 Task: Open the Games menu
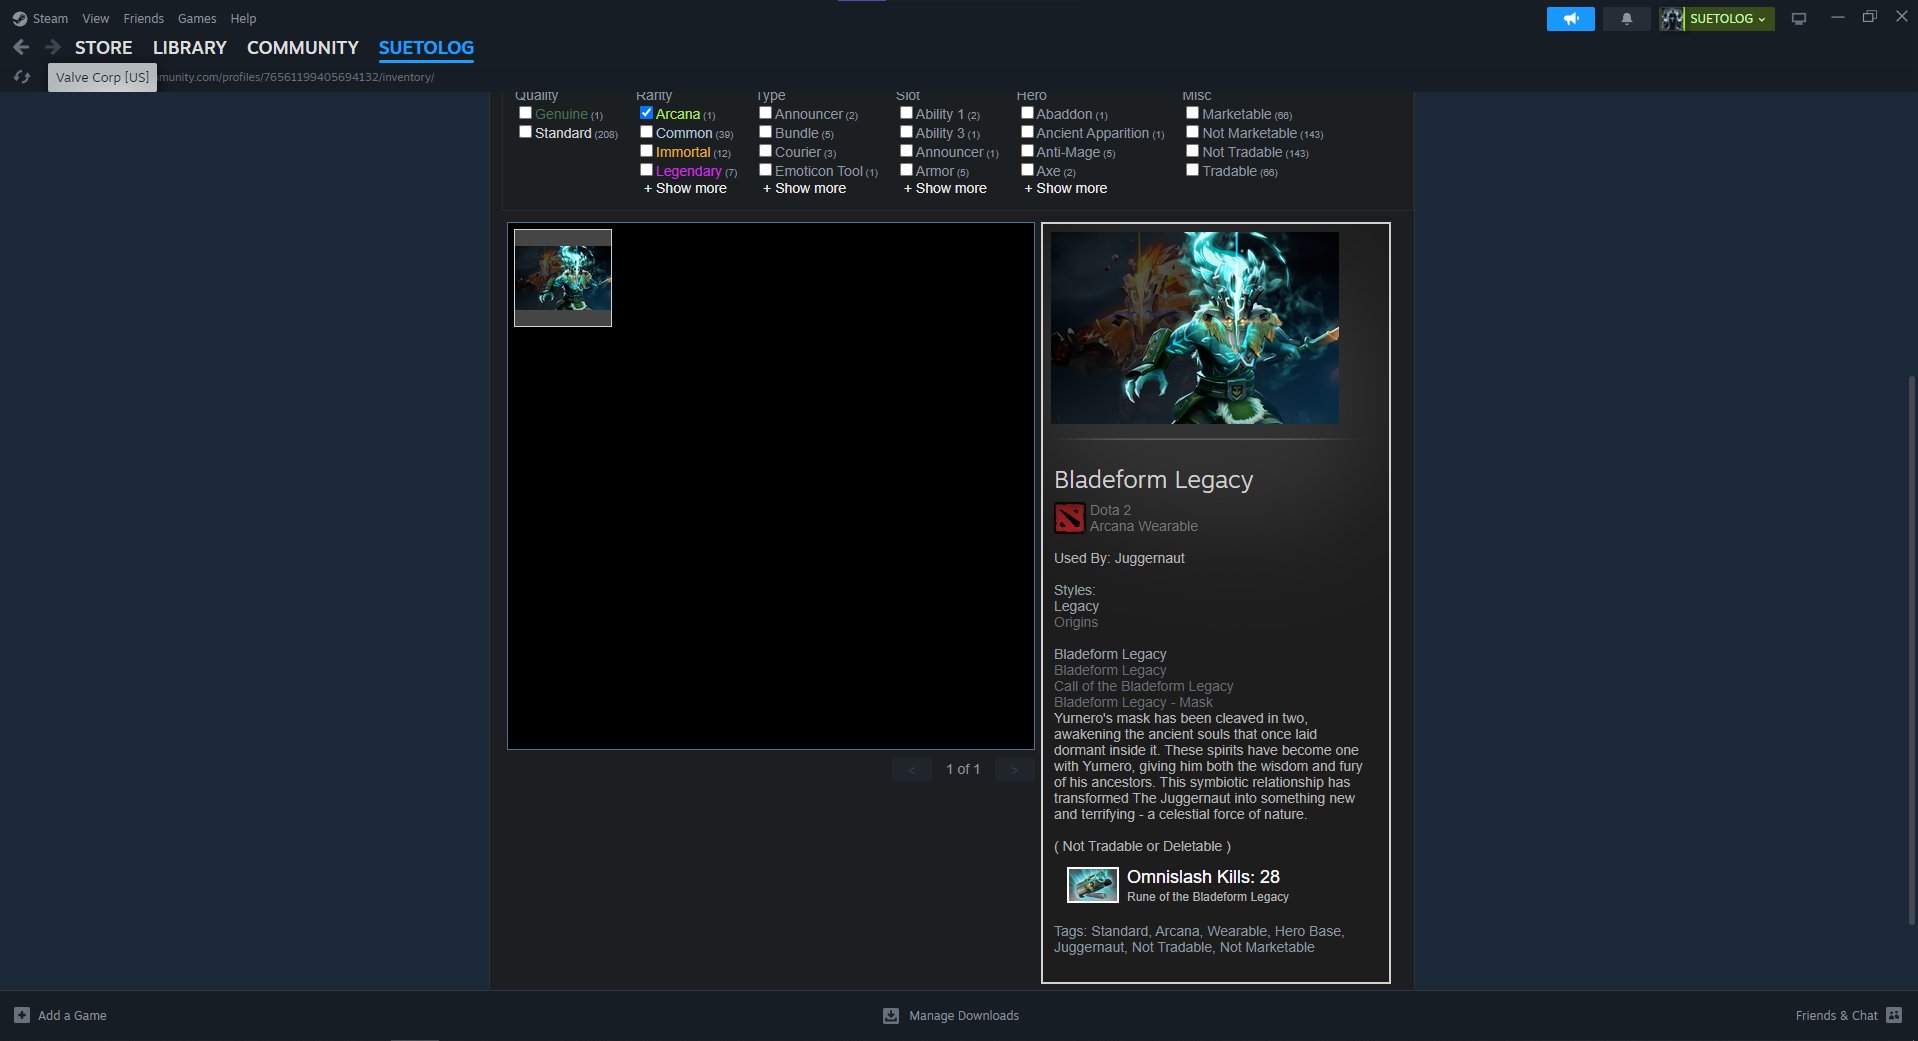196,18
